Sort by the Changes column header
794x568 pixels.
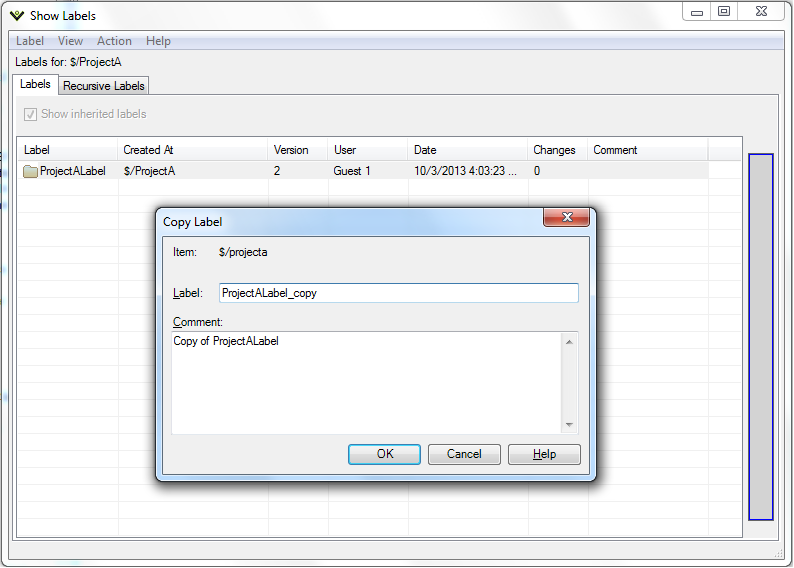coord(557,150)
